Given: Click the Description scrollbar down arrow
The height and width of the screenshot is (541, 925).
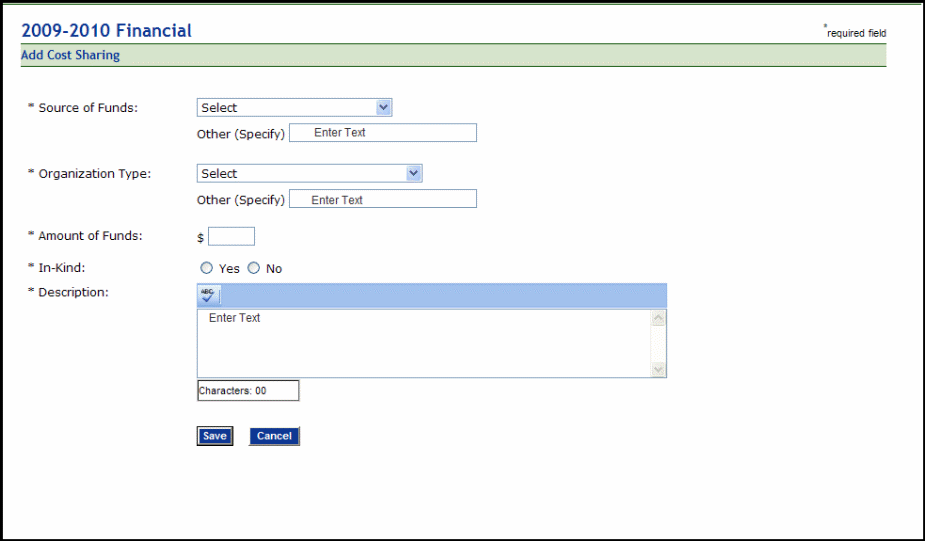Looking at the screenshot, I should [658, 369].
